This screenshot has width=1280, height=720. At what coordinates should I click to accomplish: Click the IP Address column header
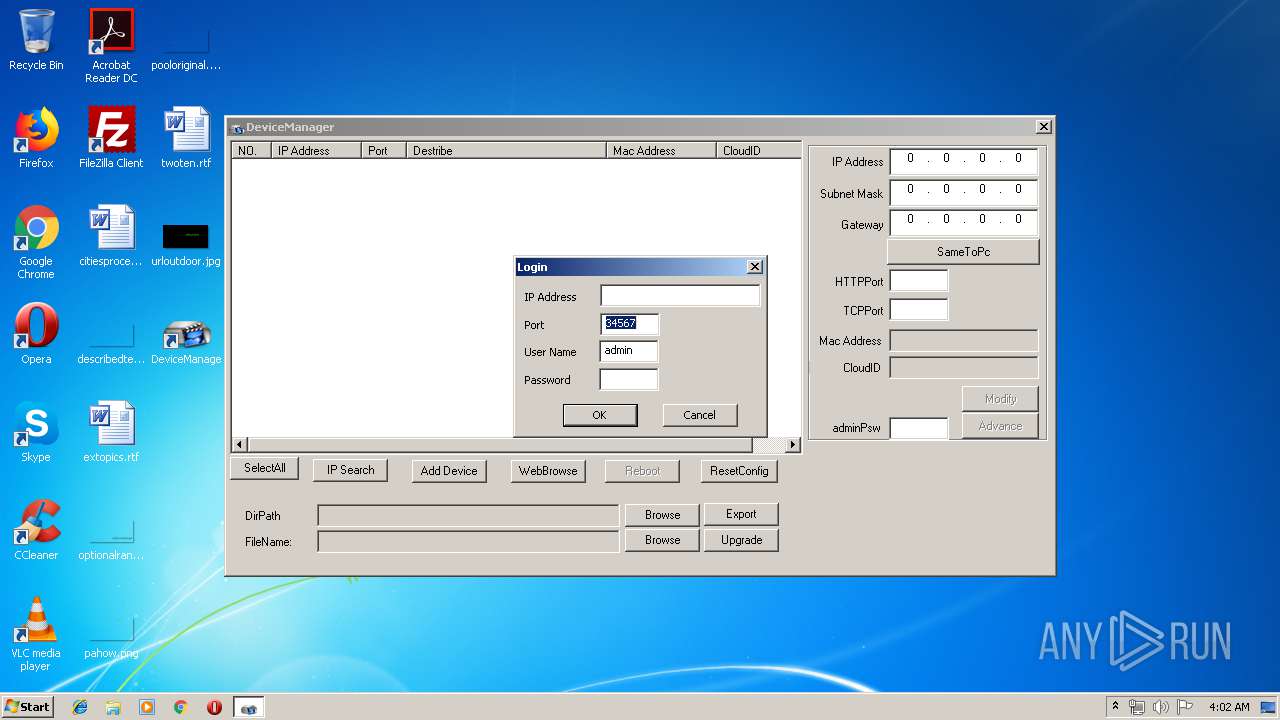point(316,151)
